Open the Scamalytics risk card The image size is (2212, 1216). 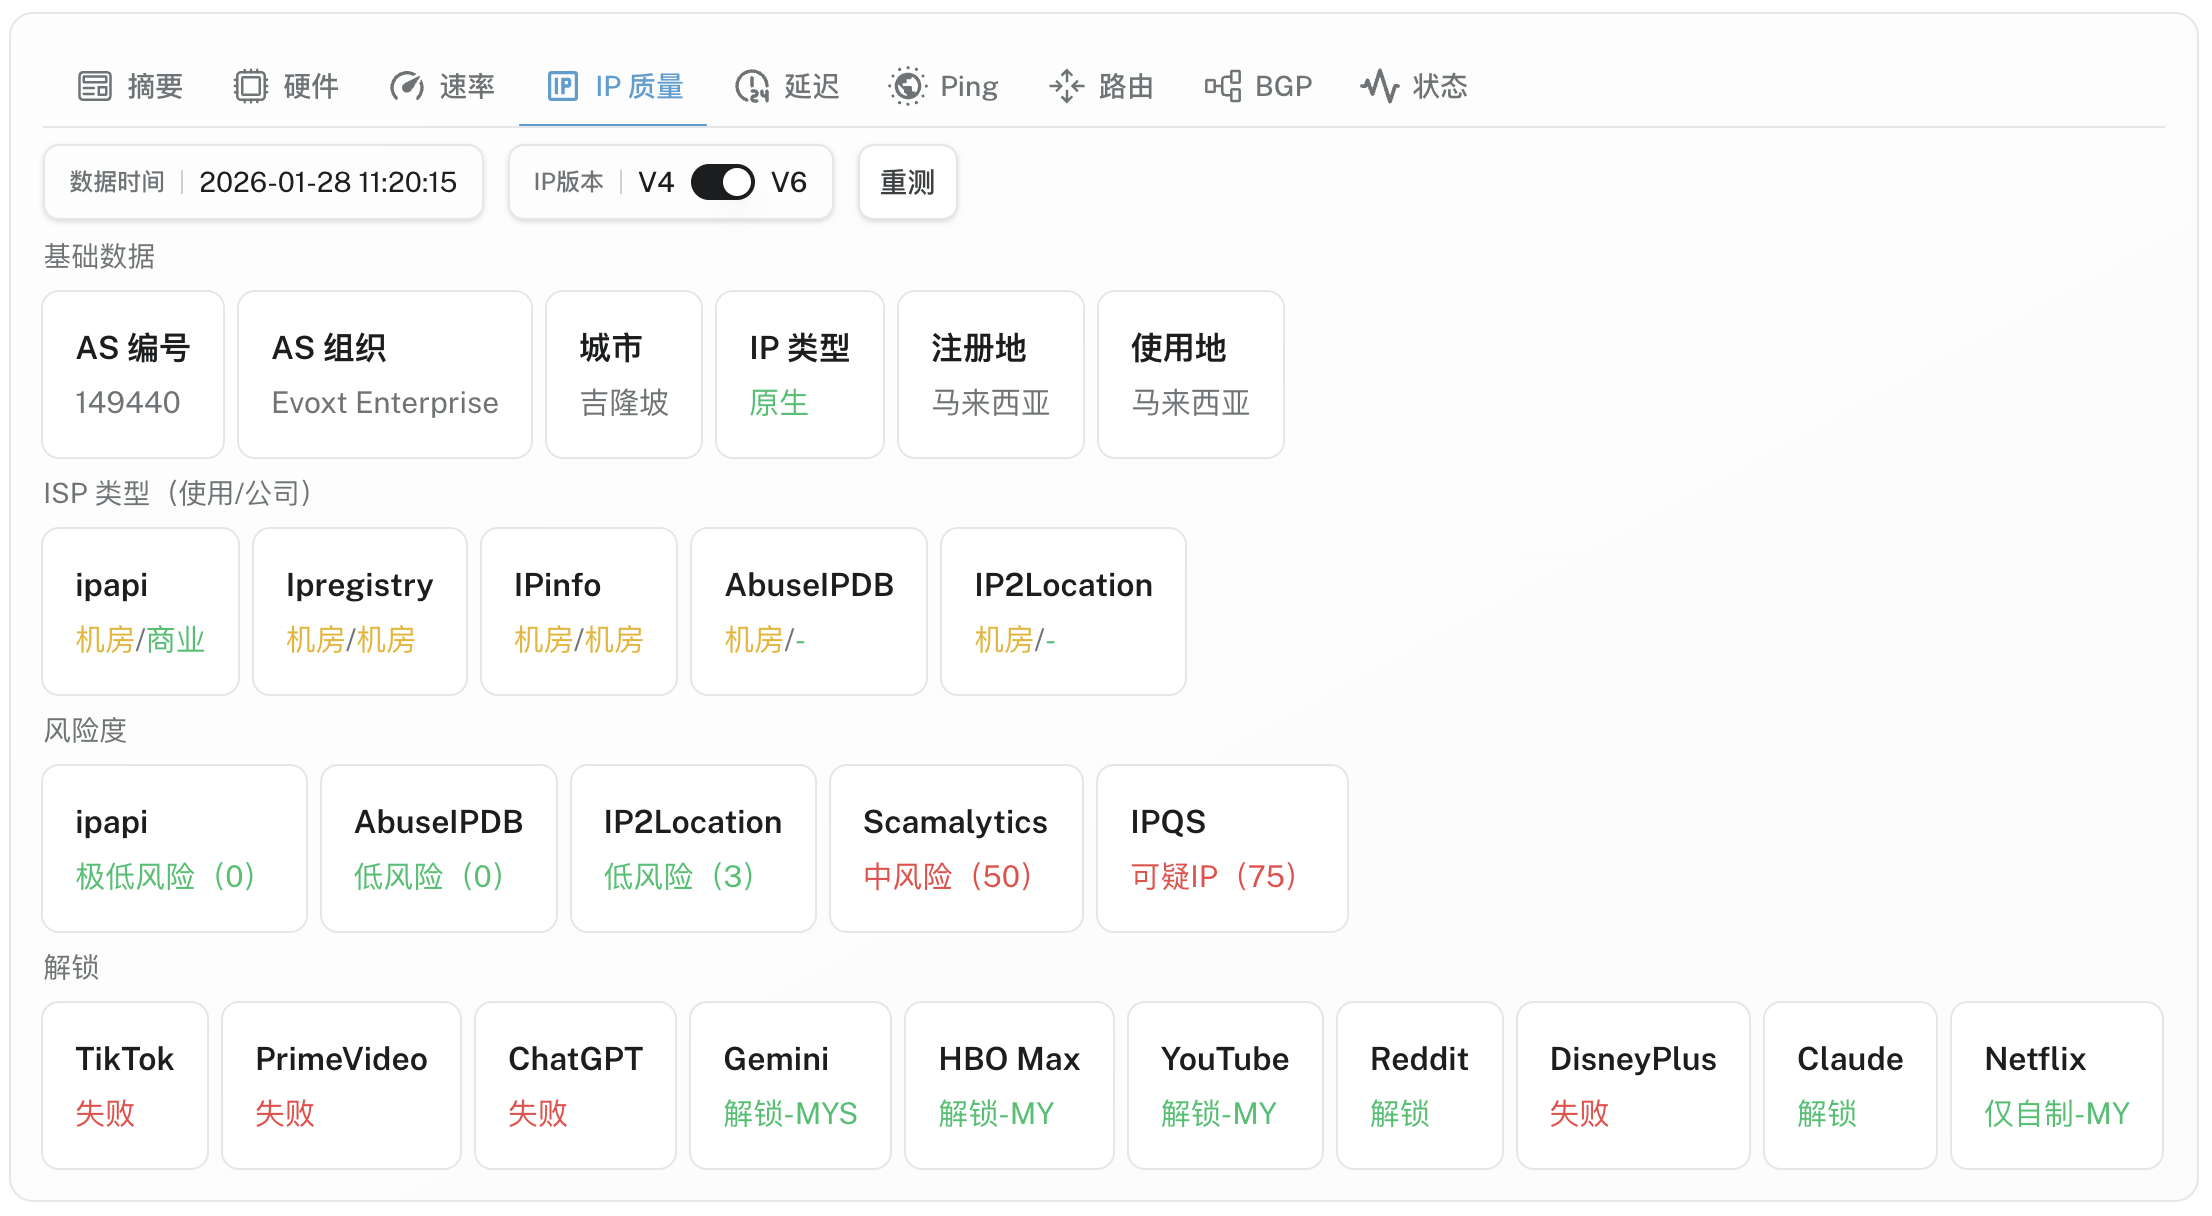coord(955,848)
